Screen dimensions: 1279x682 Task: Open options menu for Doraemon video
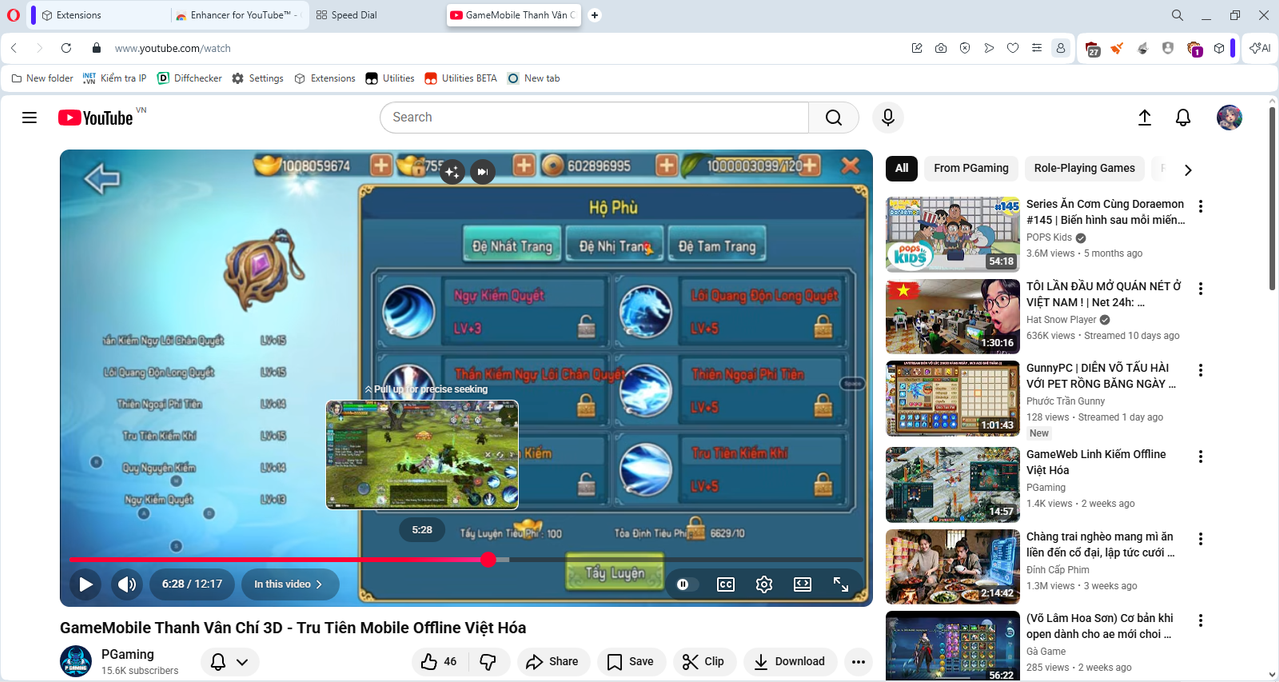point(1201,207)
